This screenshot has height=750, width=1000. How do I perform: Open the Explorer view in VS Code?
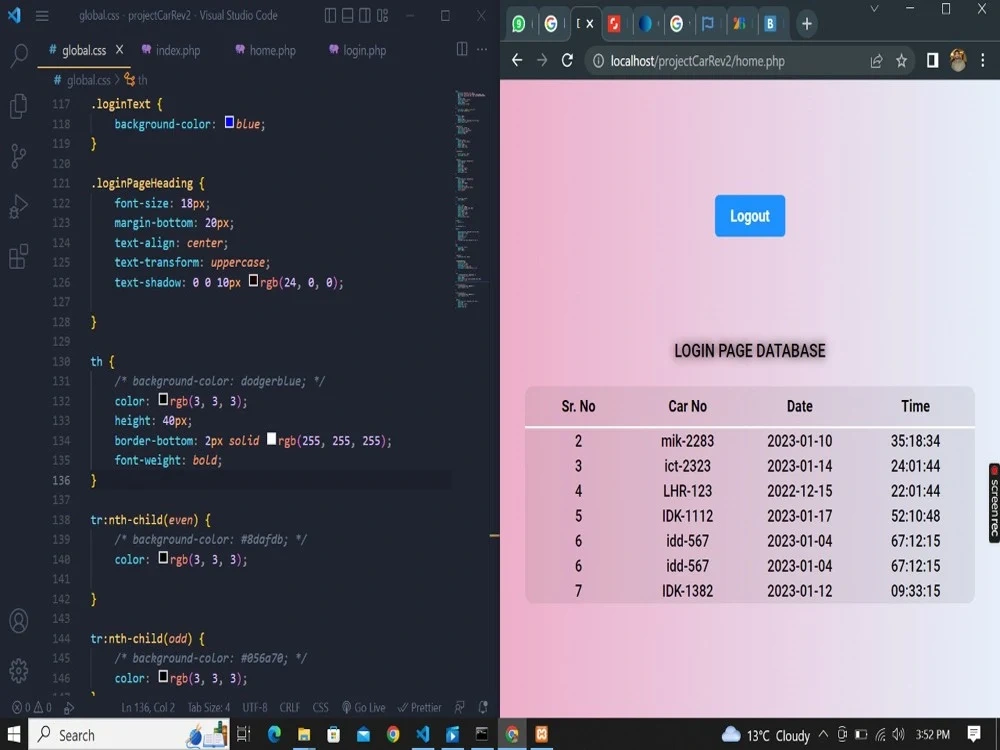19,105
